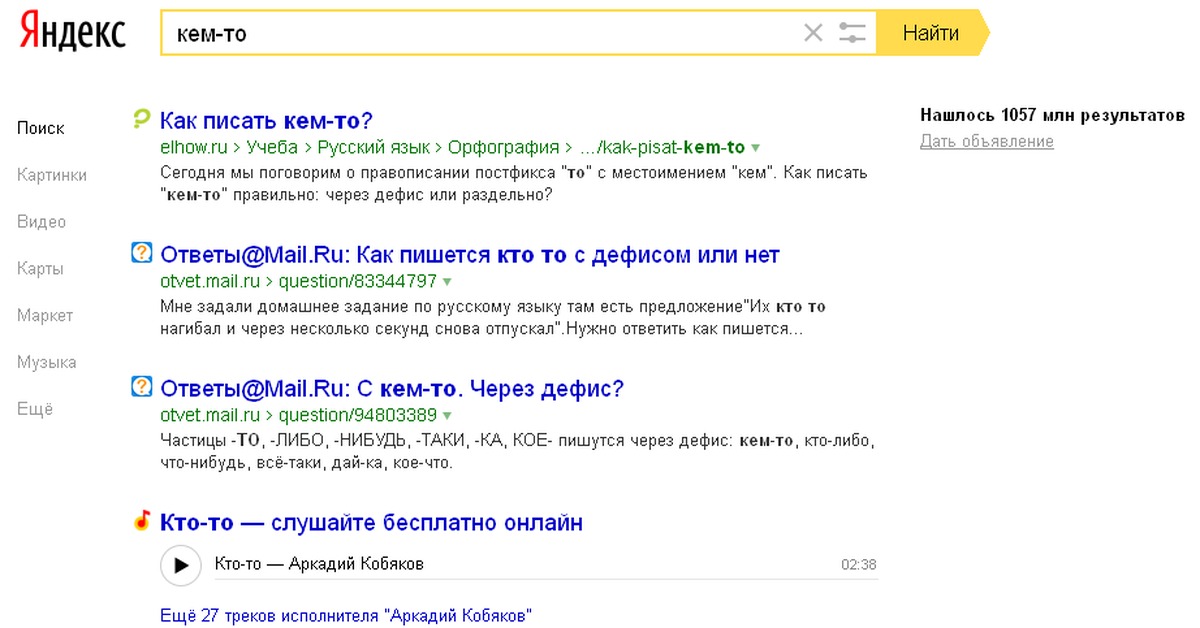The width and height of the screenshot is (1200, 628).
Task: Expand the elhow.ru URL breadcrumb arrow
Action: [x=756, y=146]
